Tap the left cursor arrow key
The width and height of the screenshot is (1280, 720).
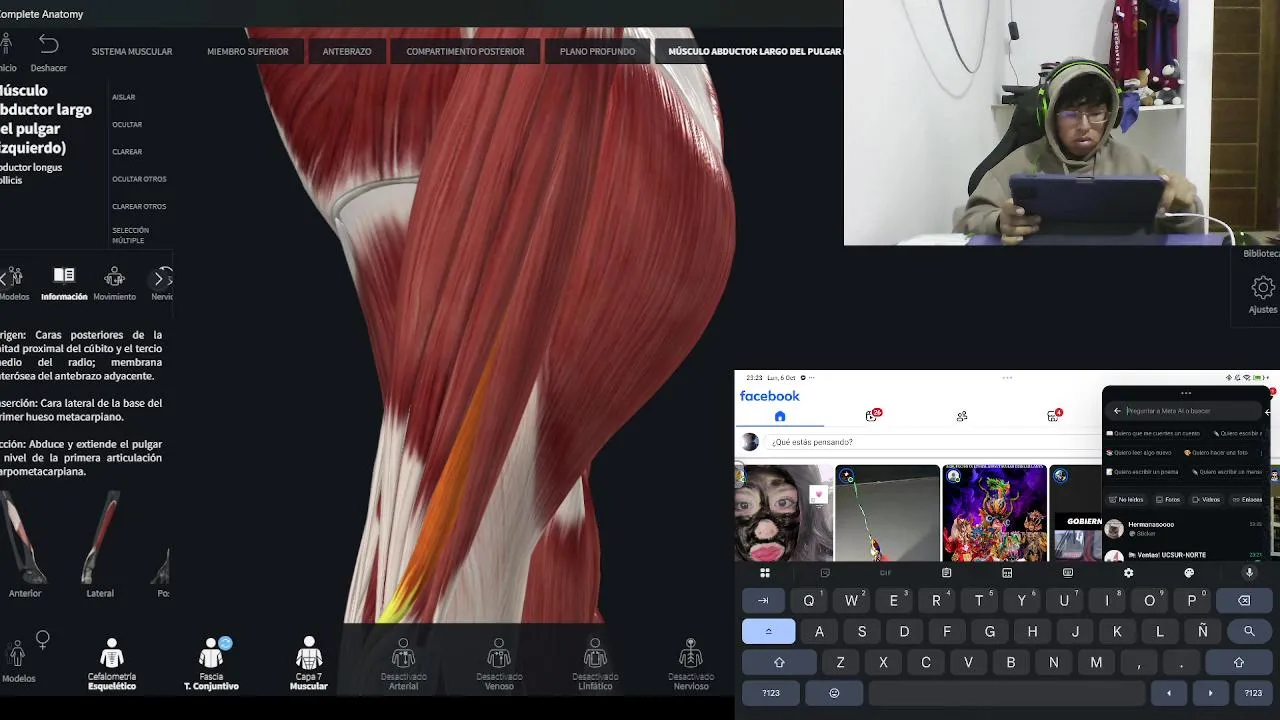pos(1168,692)
